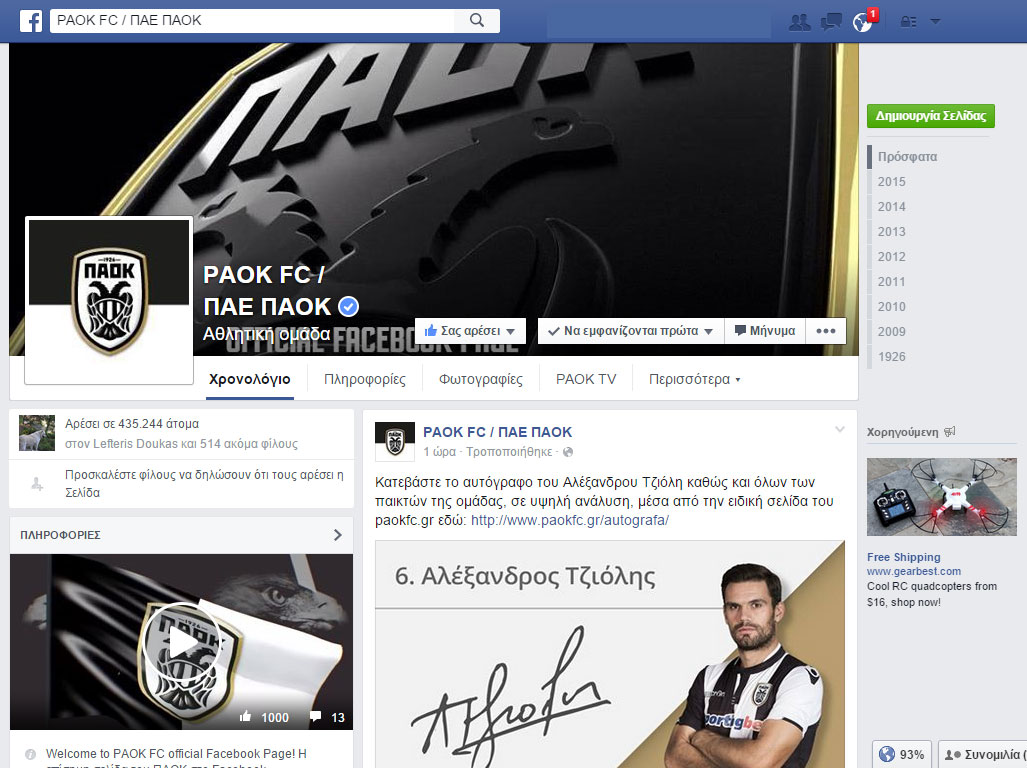Open the Σας αρέσει like dropdown
The height and width of the screenshot is (768, 1027).
[x=470, y=331]
